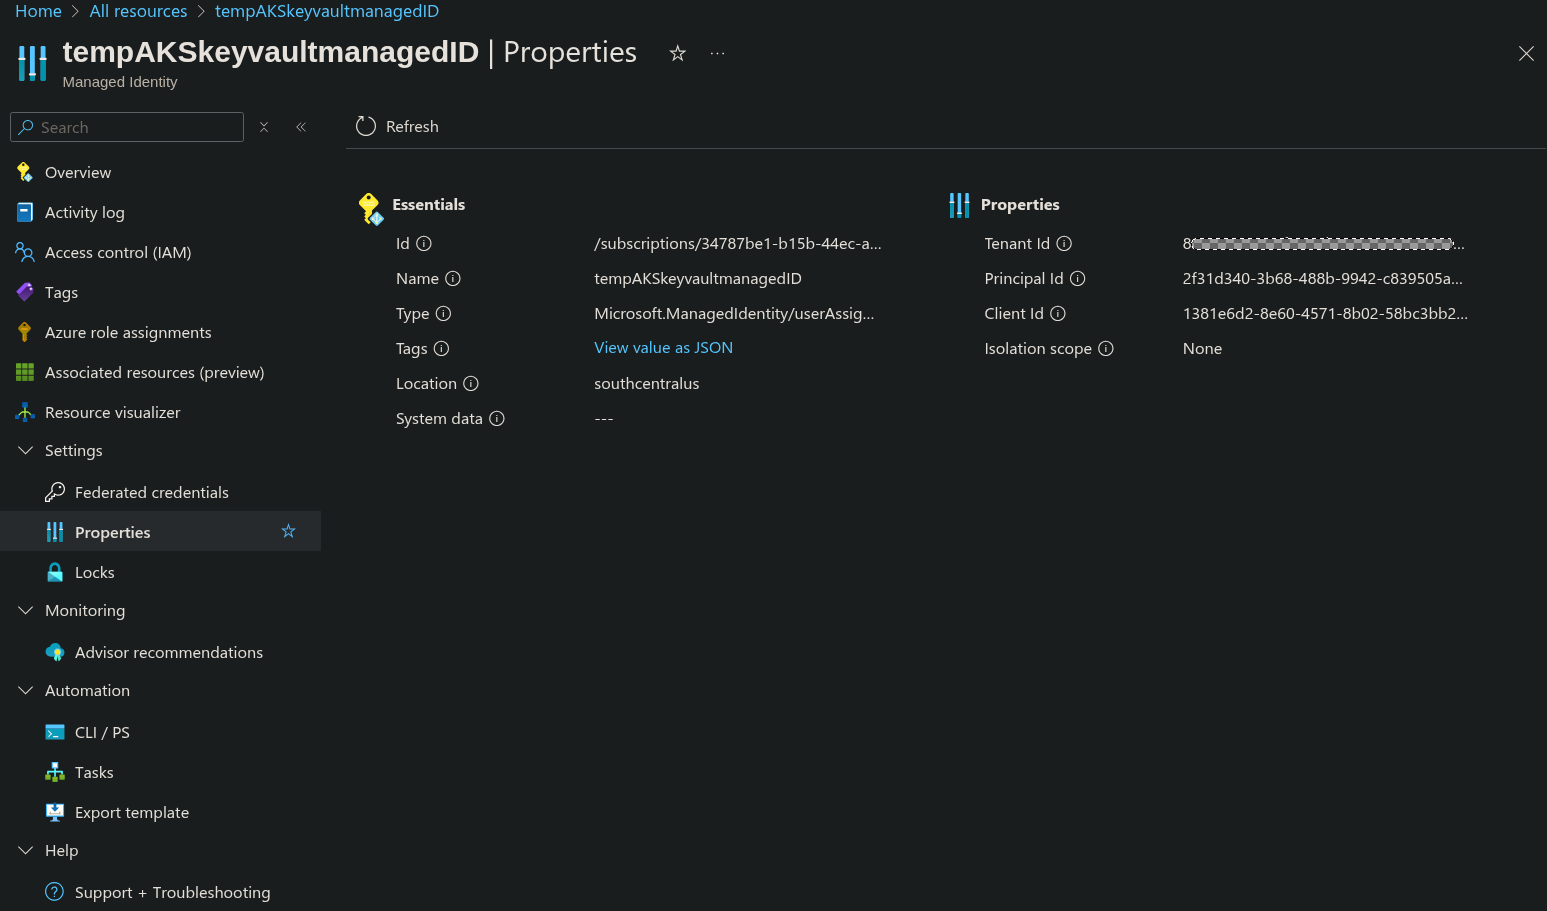Image resolution: width=1547 pixels, height=911 pixels.
Task: Clear the sidebar search with X icon
Action: (x=264, y=127)
